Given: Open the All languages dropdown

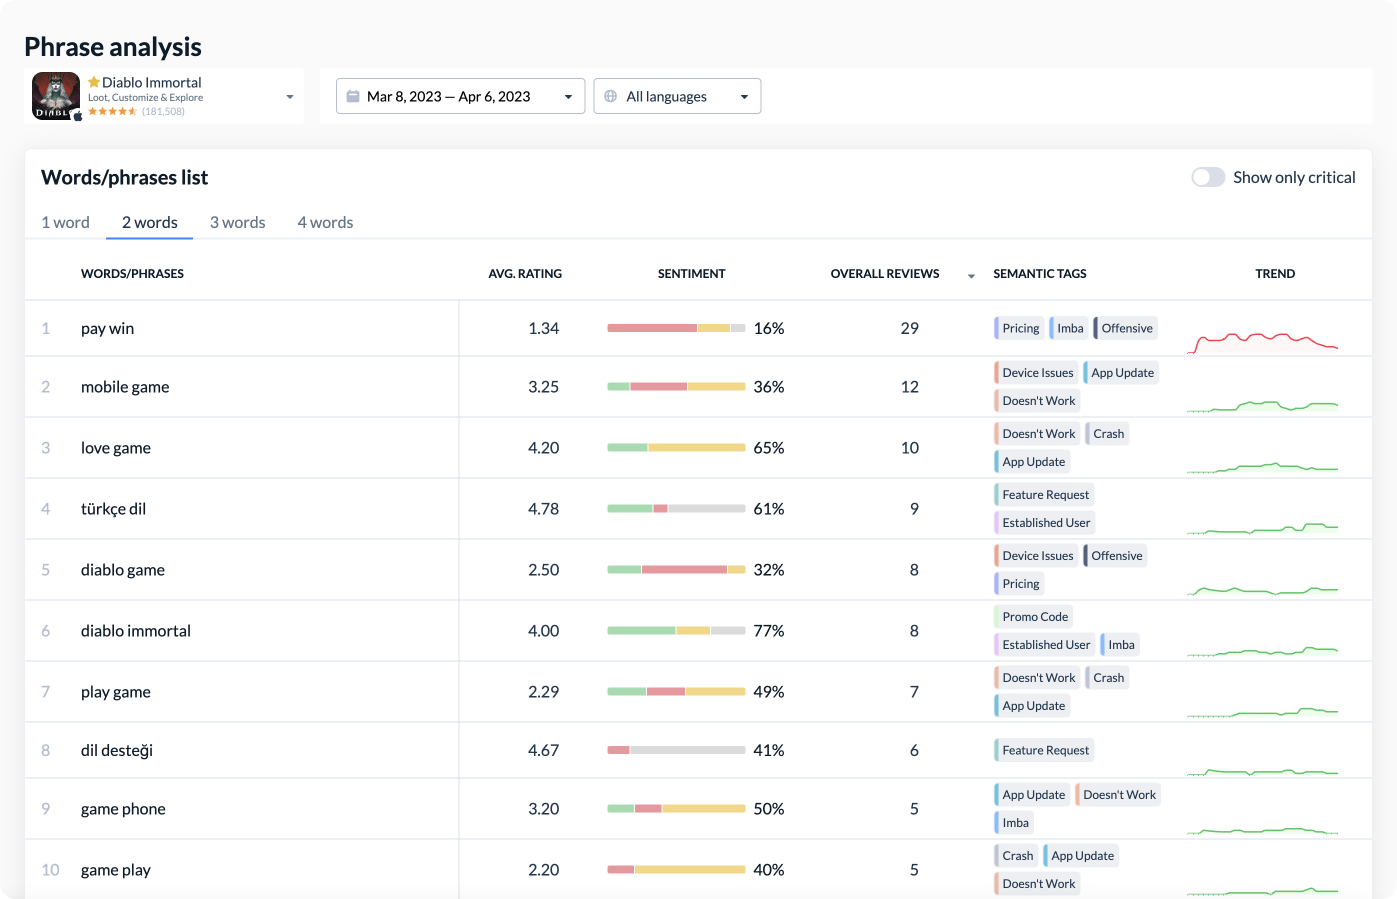Looking at the screenshot, I should tap(743, 95).
